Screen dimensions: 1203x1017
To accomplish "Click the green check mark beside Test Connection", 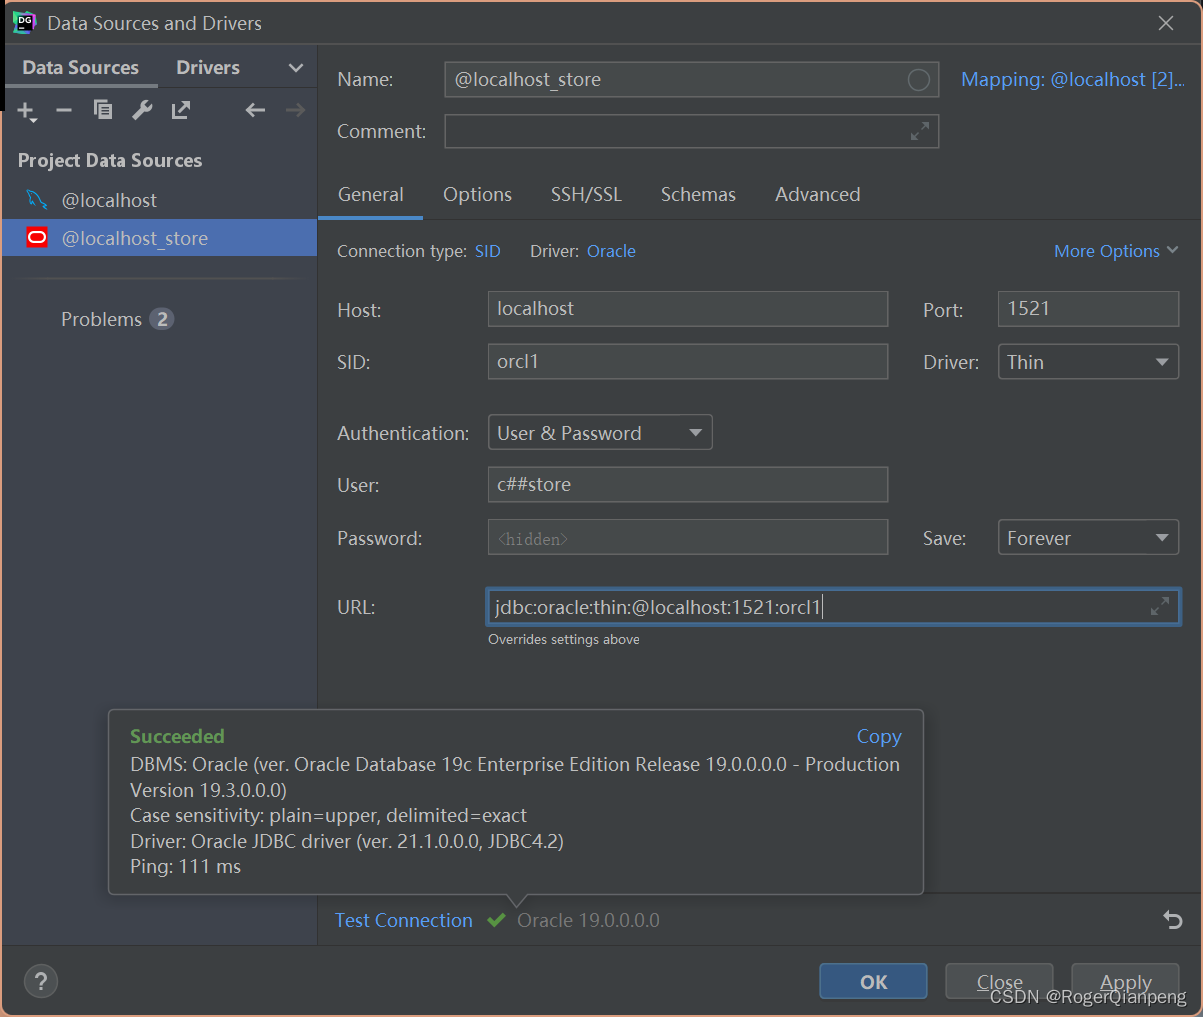I will tap(496, 920).
